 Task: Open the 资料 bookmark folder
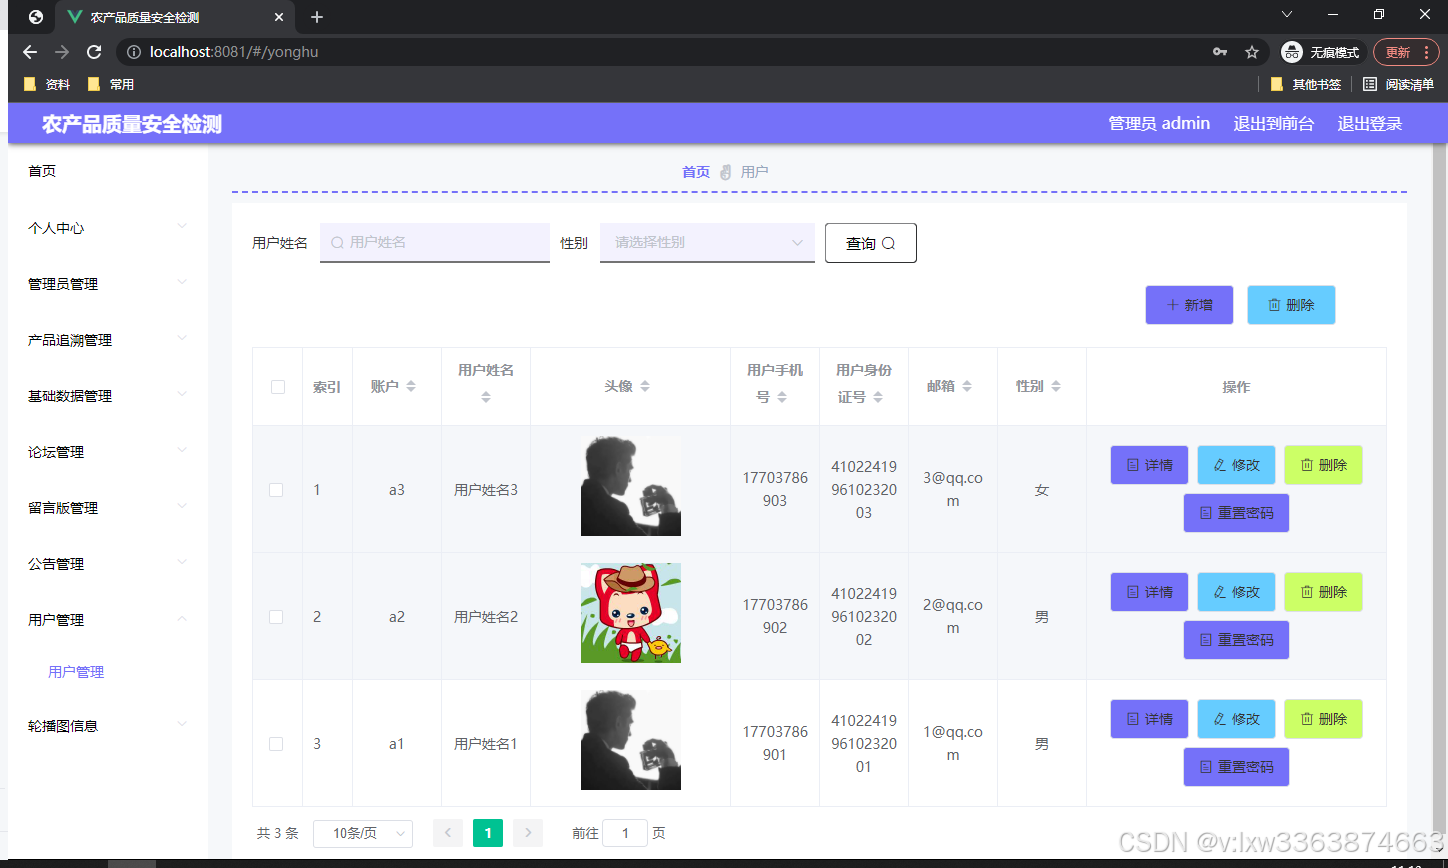click(x=46, y=84)
